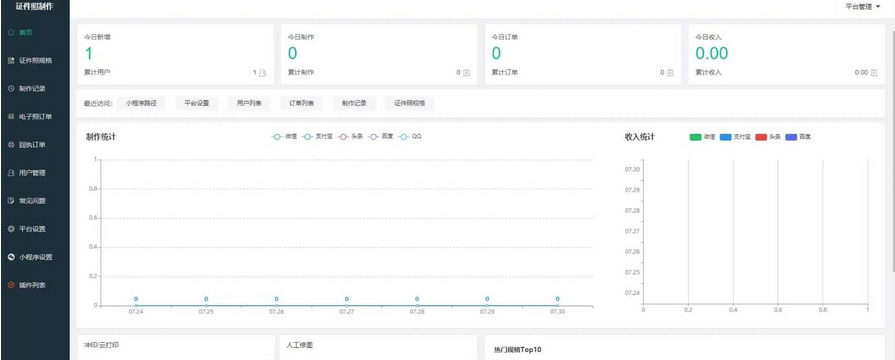Click the 平台设置 recent-visit shortcut
This screenshot has height=360, width=895.
[x=196, y=104]
